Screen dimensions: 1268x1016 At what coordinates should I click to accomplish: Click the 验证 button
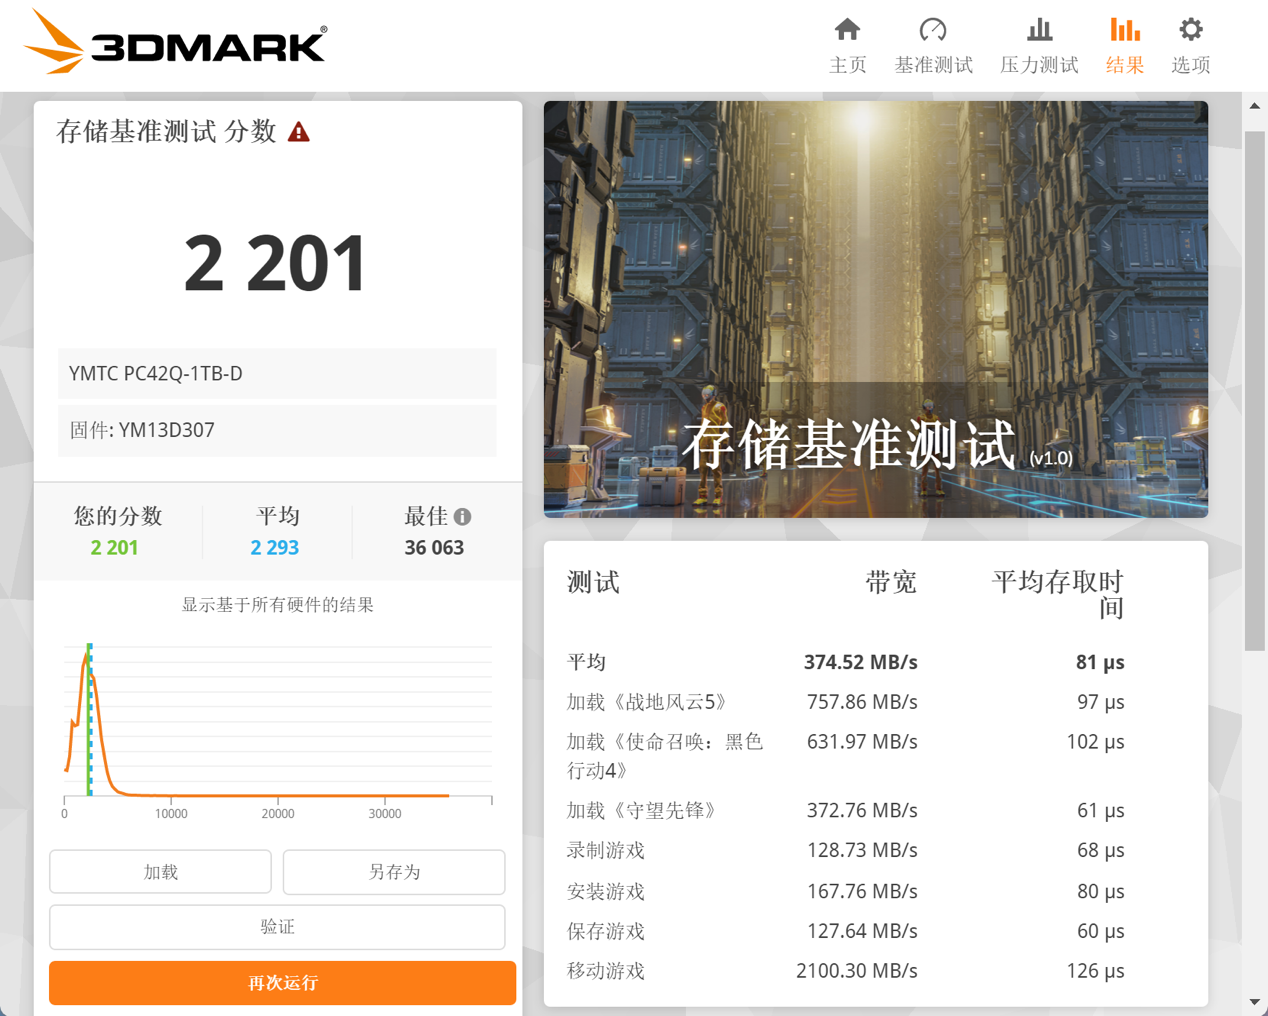(277, 927)
